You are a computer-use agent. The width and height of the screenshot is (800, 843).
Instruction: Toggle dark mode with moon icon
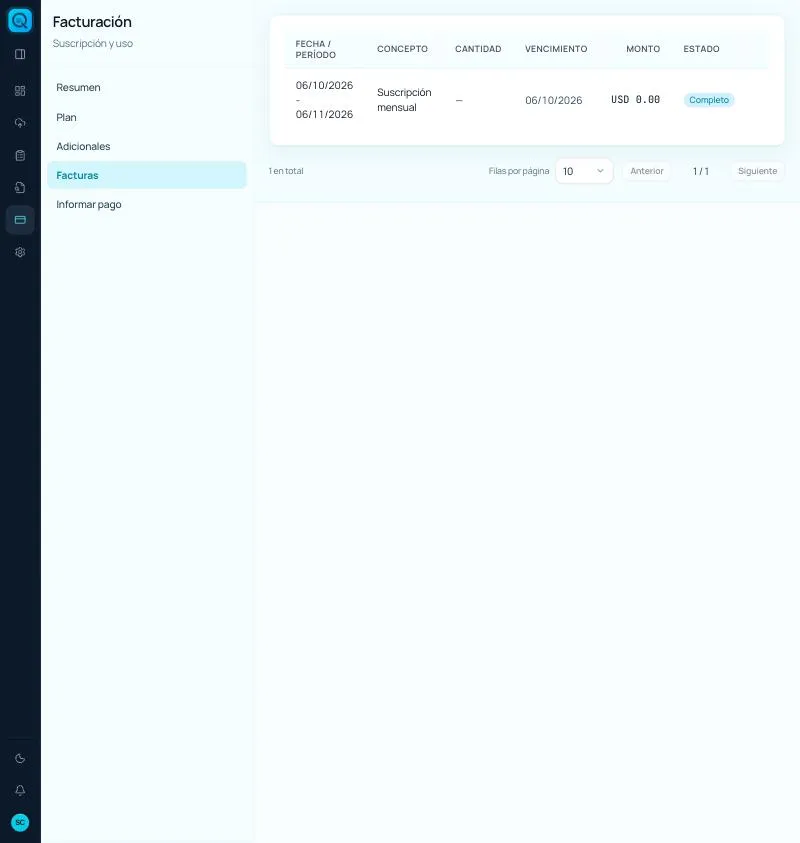20,759
